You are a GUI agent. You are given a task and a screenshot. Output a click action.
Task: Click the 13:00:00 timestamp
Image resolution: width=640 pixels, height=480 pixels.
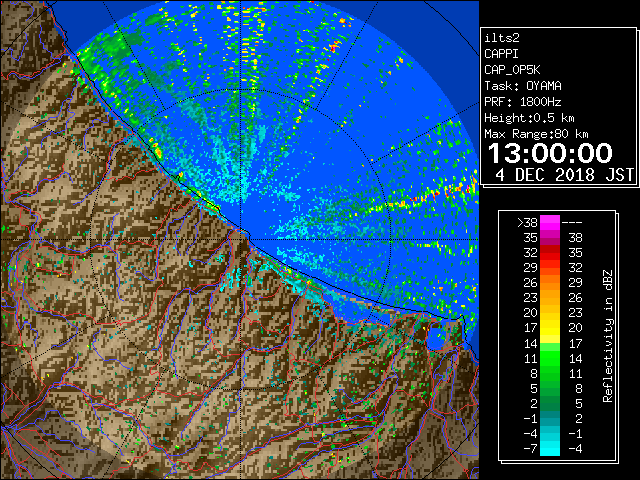(x=550, y=153)
